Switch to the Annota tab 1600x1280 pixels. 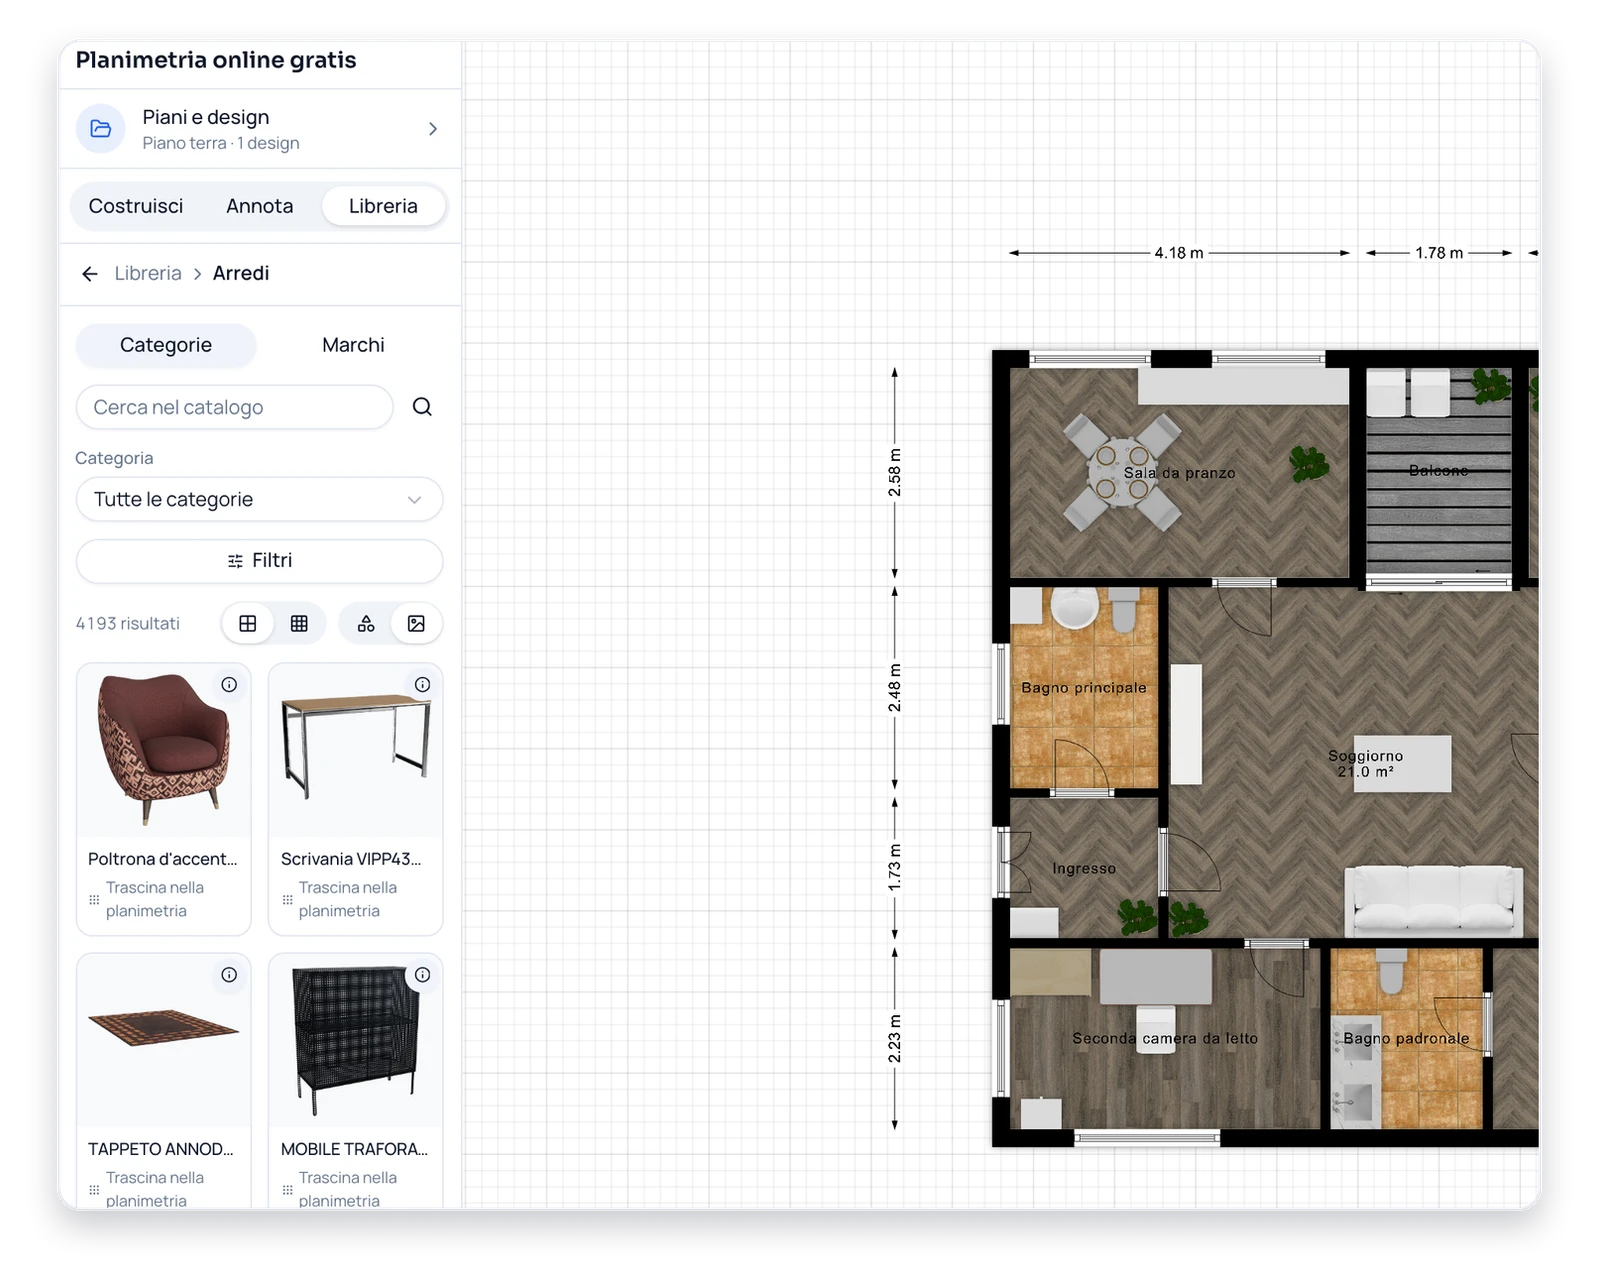coord(260,206)
